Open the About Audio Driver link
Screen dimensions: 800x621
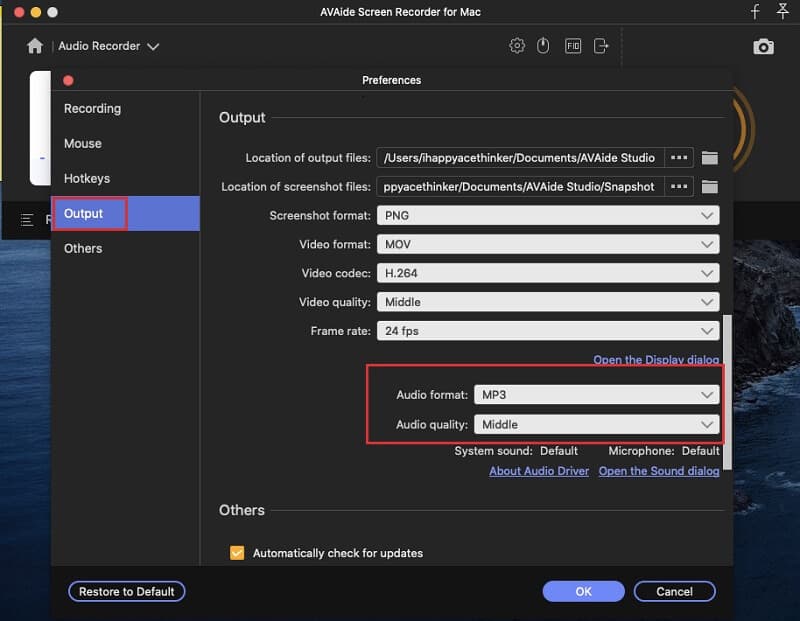click(x=539, y=471)
